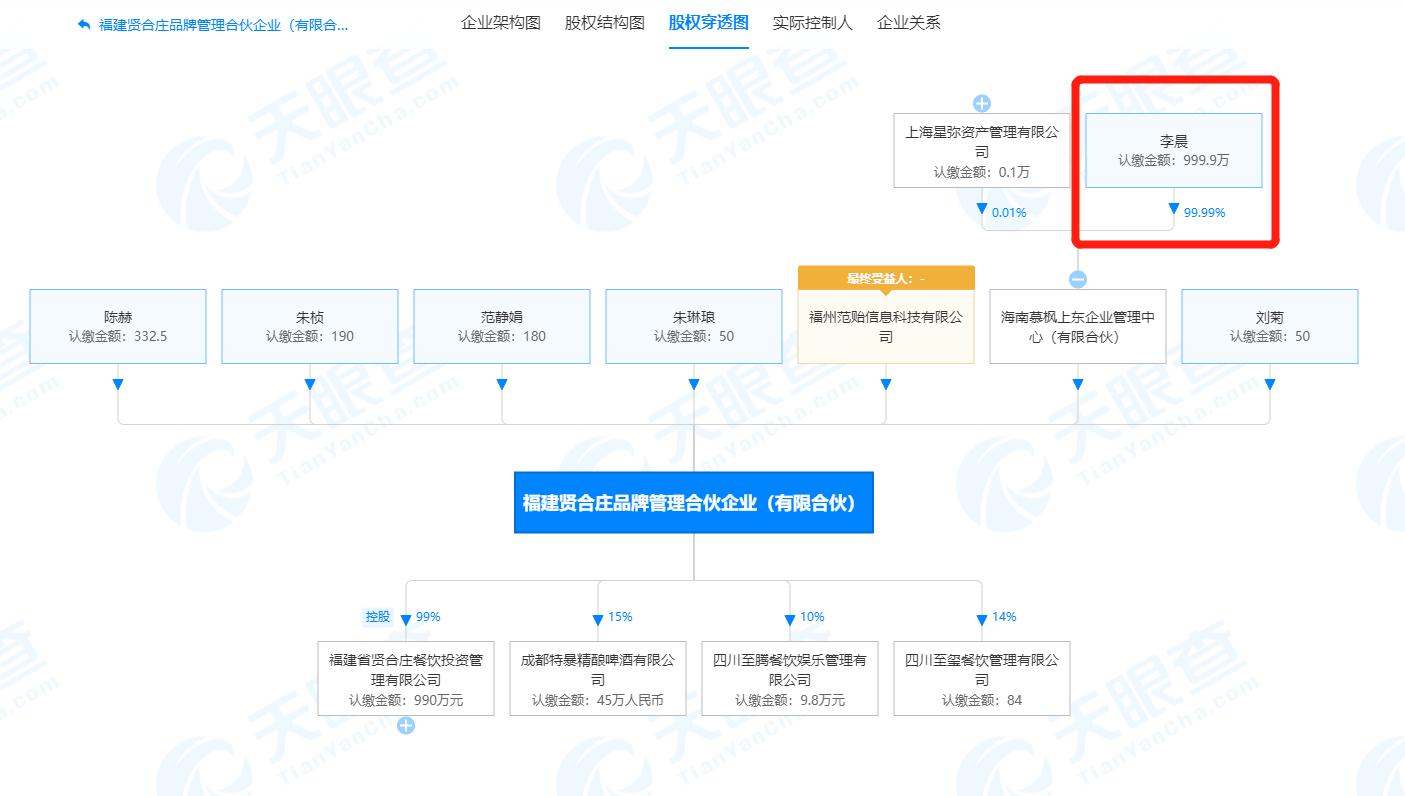
Task: Select shareholder node 朱桢
Action: pos(310,326)
